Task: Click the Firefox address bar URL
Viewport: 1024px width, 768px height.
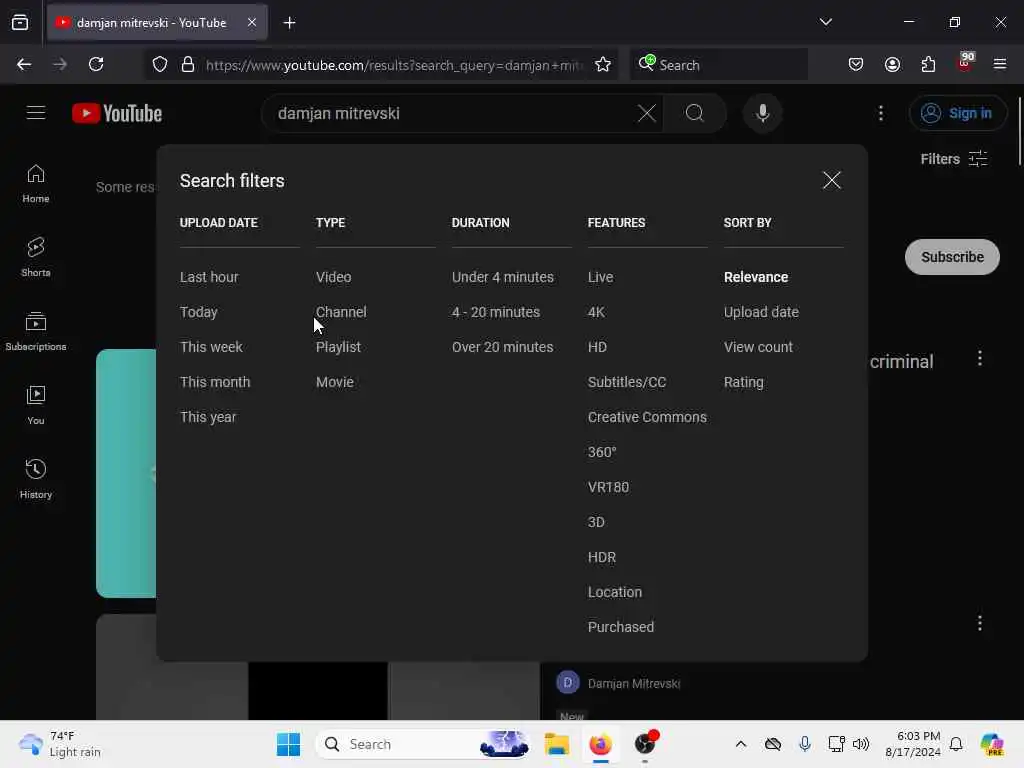Action: click(394, 65)
